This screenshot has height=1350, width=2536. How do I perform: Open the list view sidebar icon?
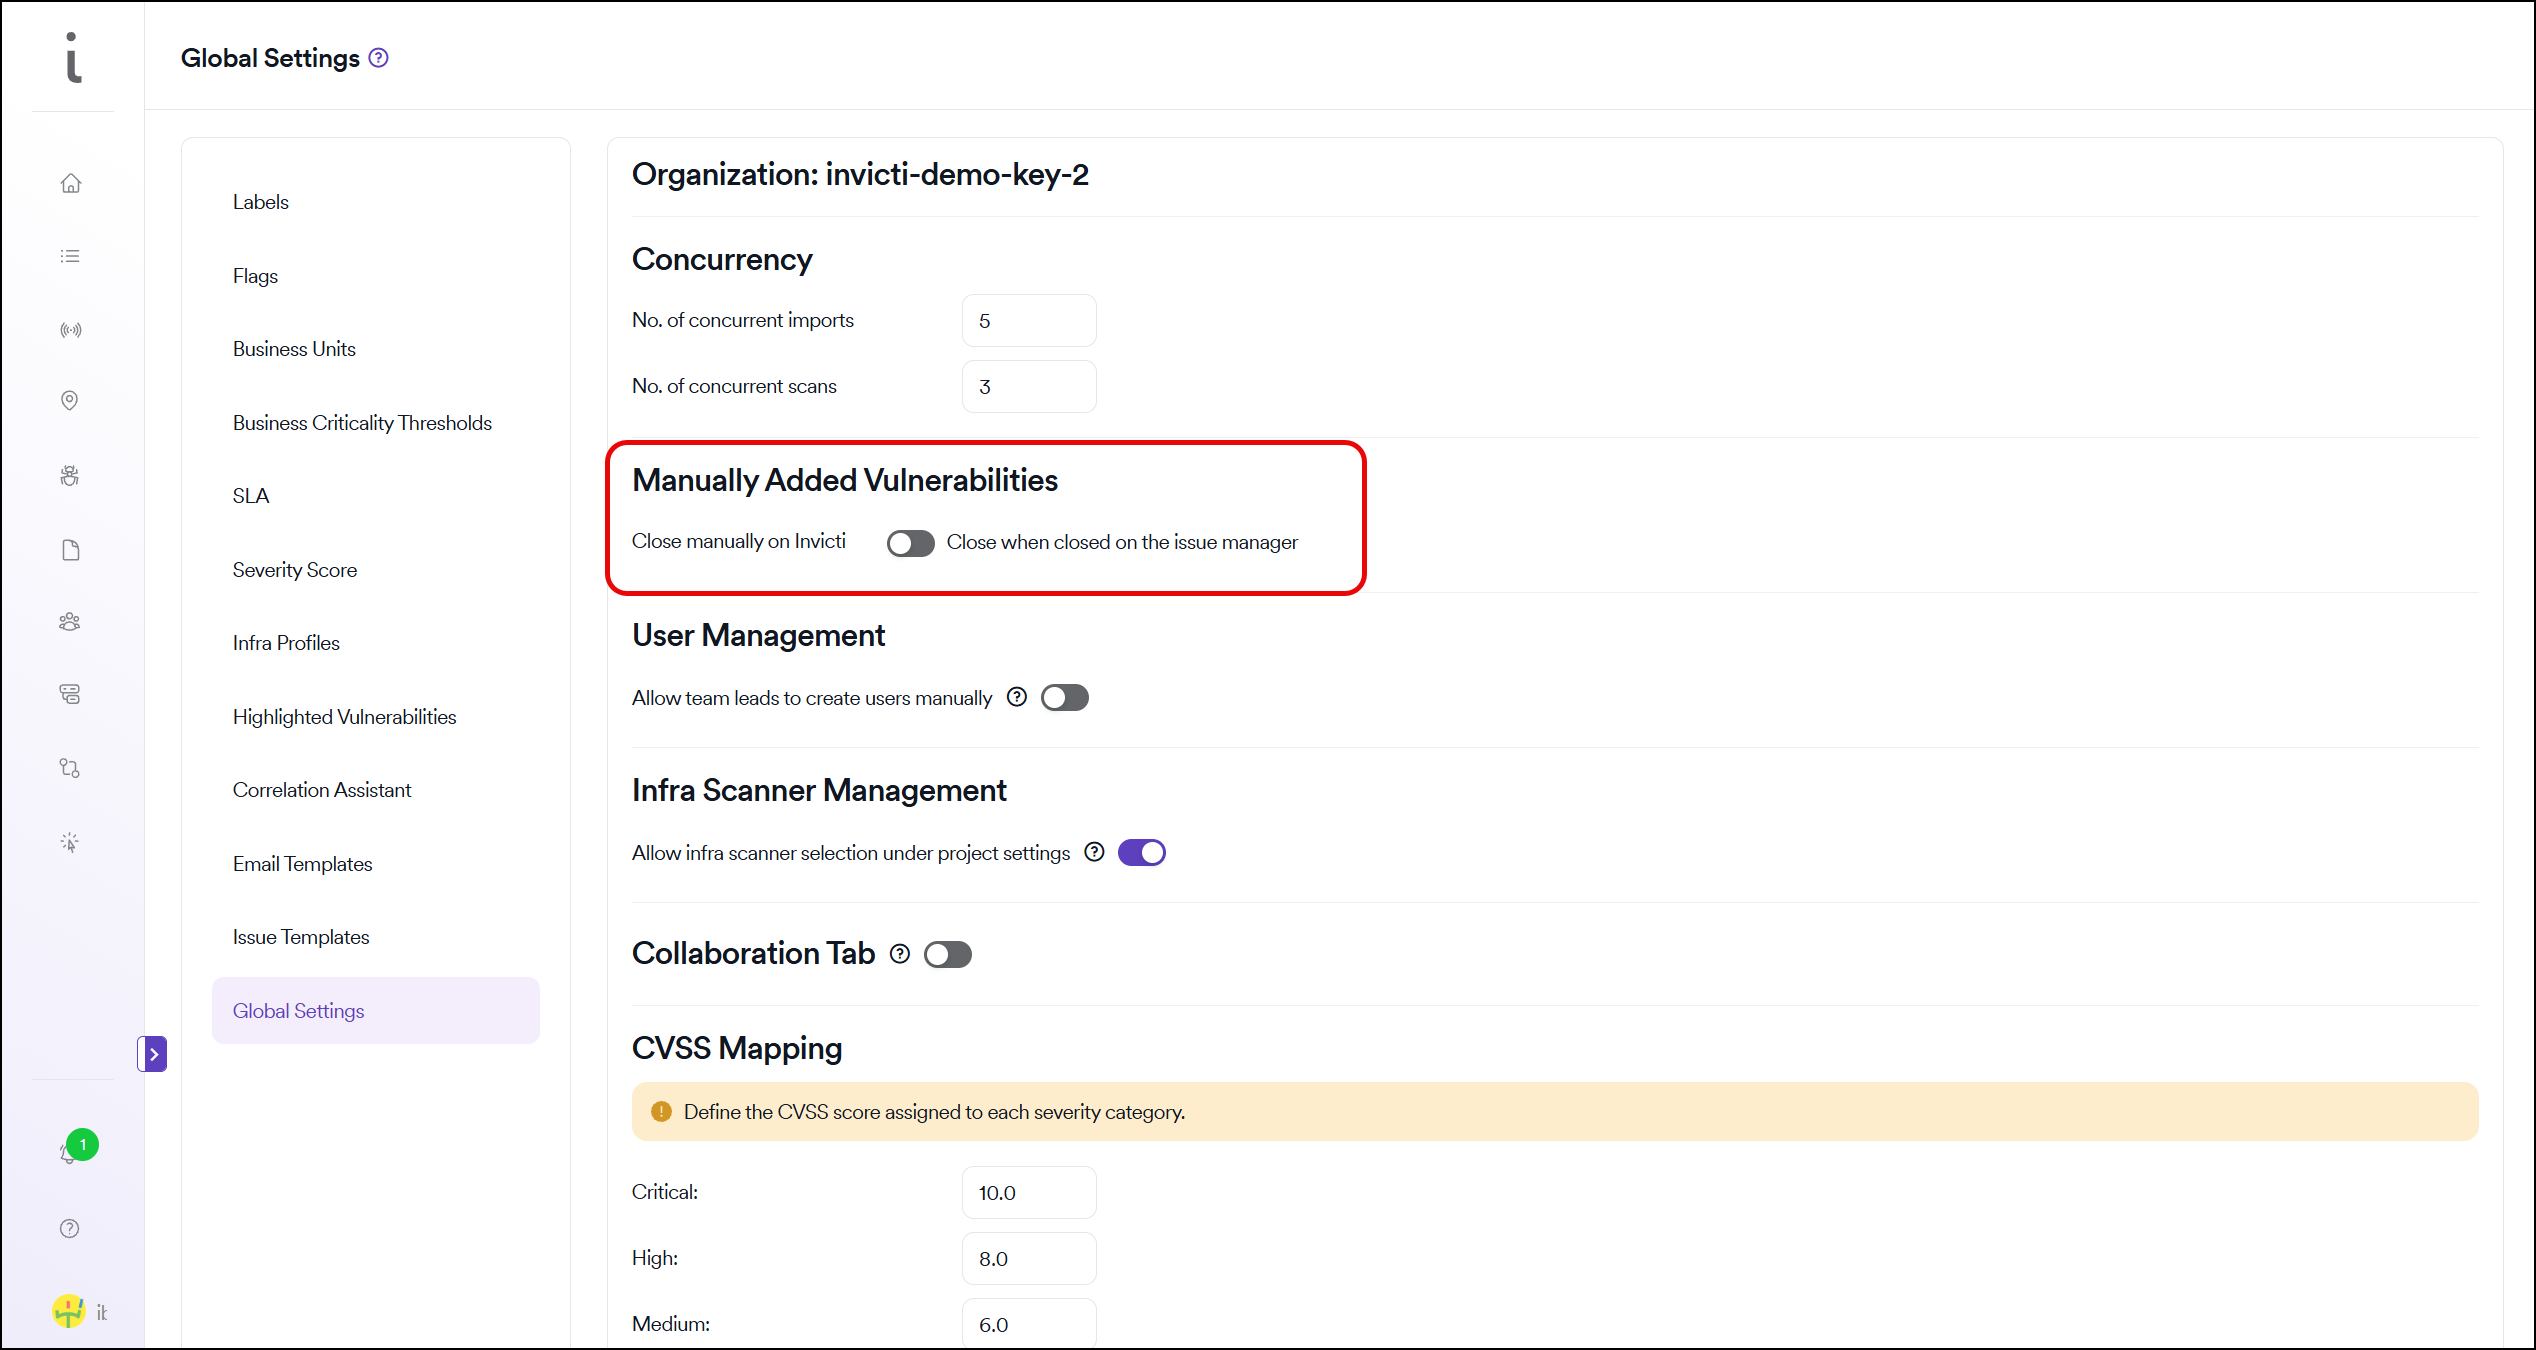[70, 256]
